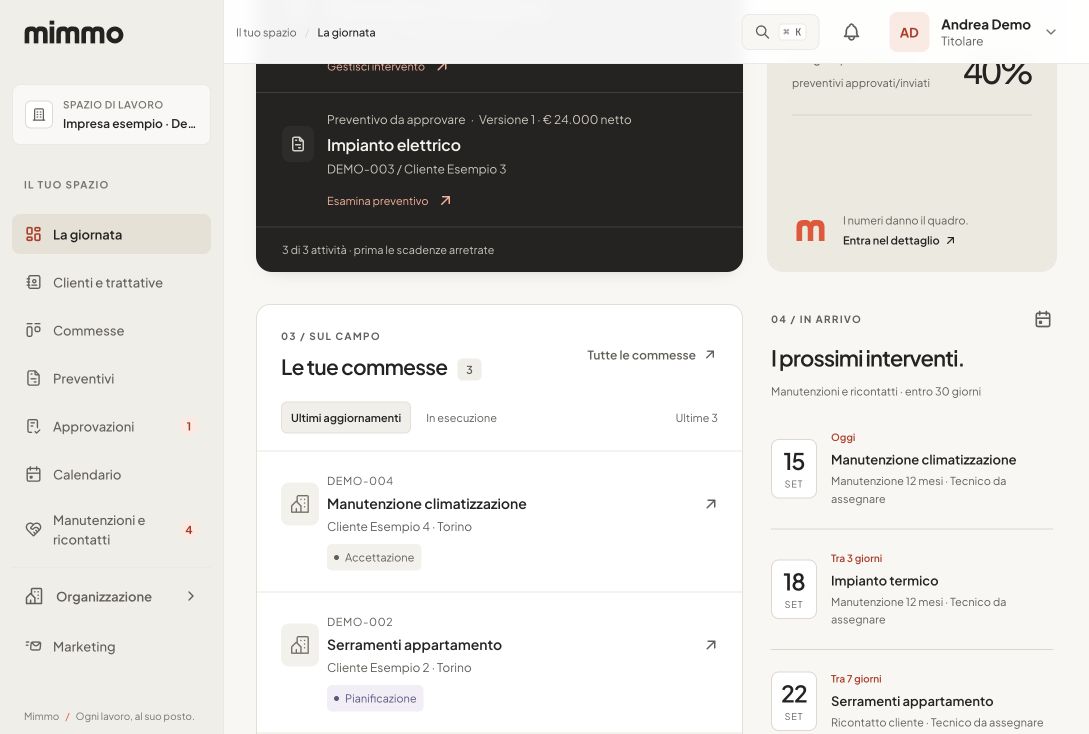Image resolution: width=1089 pixels, height=734 pixels.
Task: Open the notifications bell
Action: click(x=851, y=32)
